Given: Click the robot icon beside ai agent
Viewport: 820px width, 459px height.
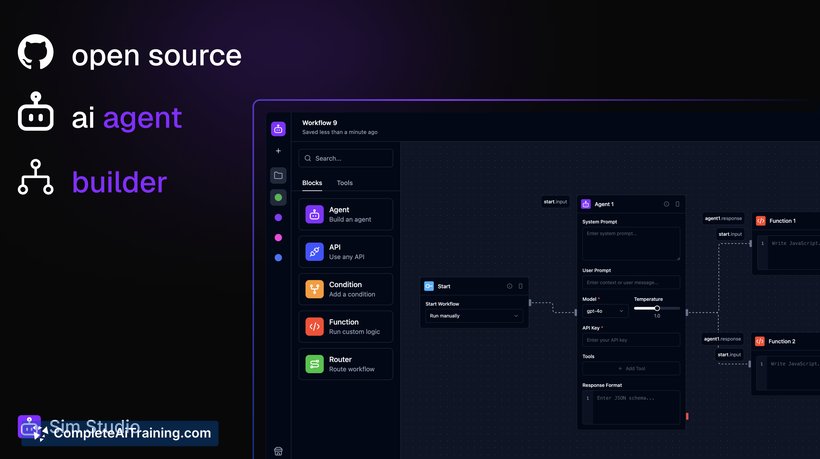Looking at the screenshot, I should (x=36, y=111).
